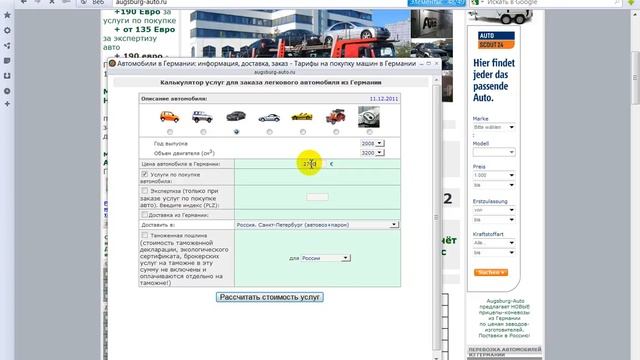The height and width of the screenshot is (360, 640).
Task: Click the popup window vertical scrollbar
Action: pos(436,217)
